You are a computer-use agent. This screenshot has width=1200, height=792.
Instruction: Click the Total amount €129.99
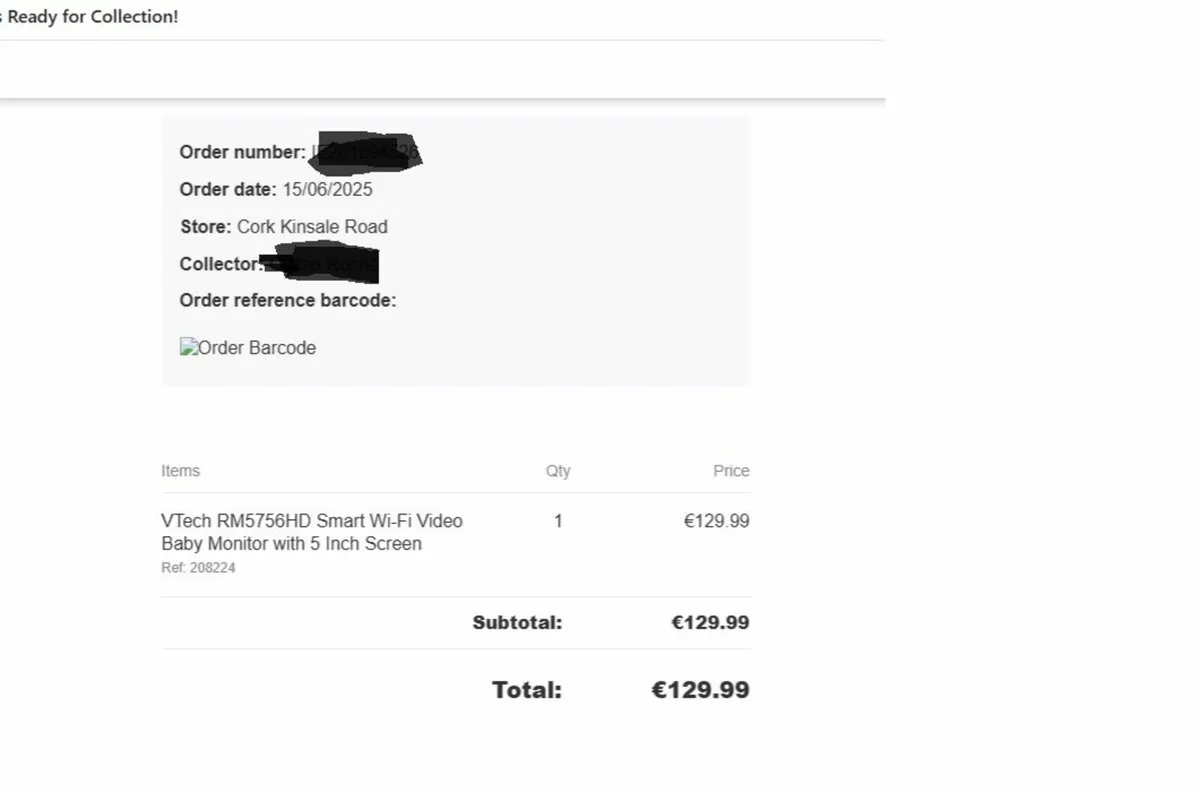point(700,690)
